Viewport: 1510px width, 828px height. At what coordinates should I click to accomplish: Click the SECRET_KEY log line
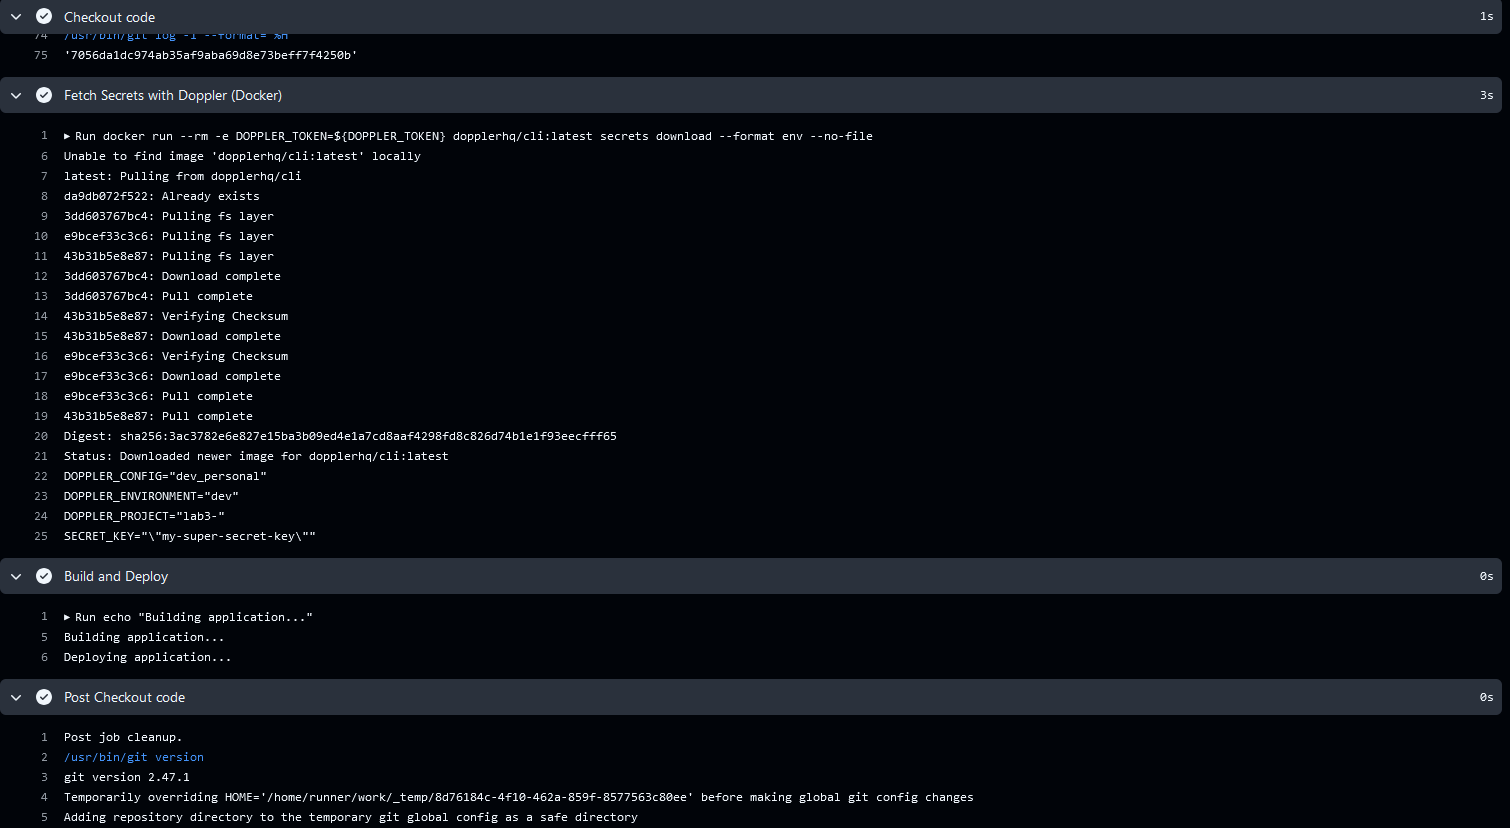[190, 536]
